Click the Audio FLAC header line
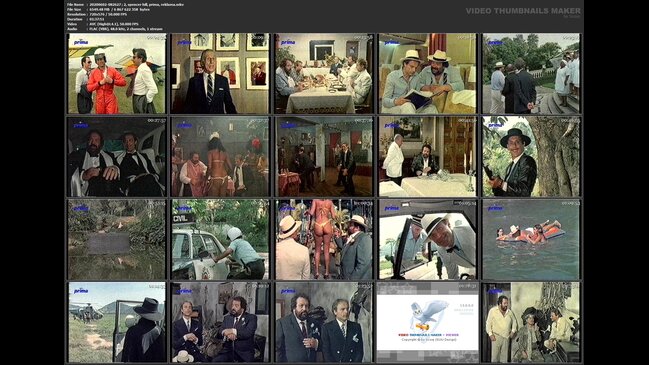Viewport: 649px width, 365px height. [x=115, y=29]
